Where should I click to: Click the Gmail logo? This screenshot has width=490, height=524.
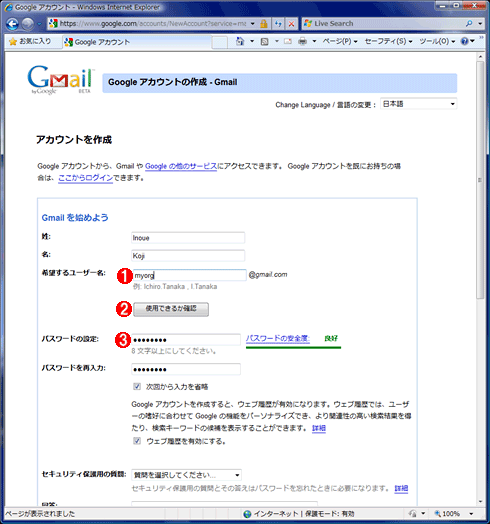pos(60,80)
